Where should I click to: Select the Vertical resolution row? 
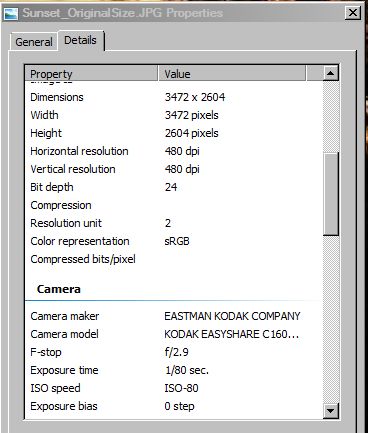click(174, 169)
